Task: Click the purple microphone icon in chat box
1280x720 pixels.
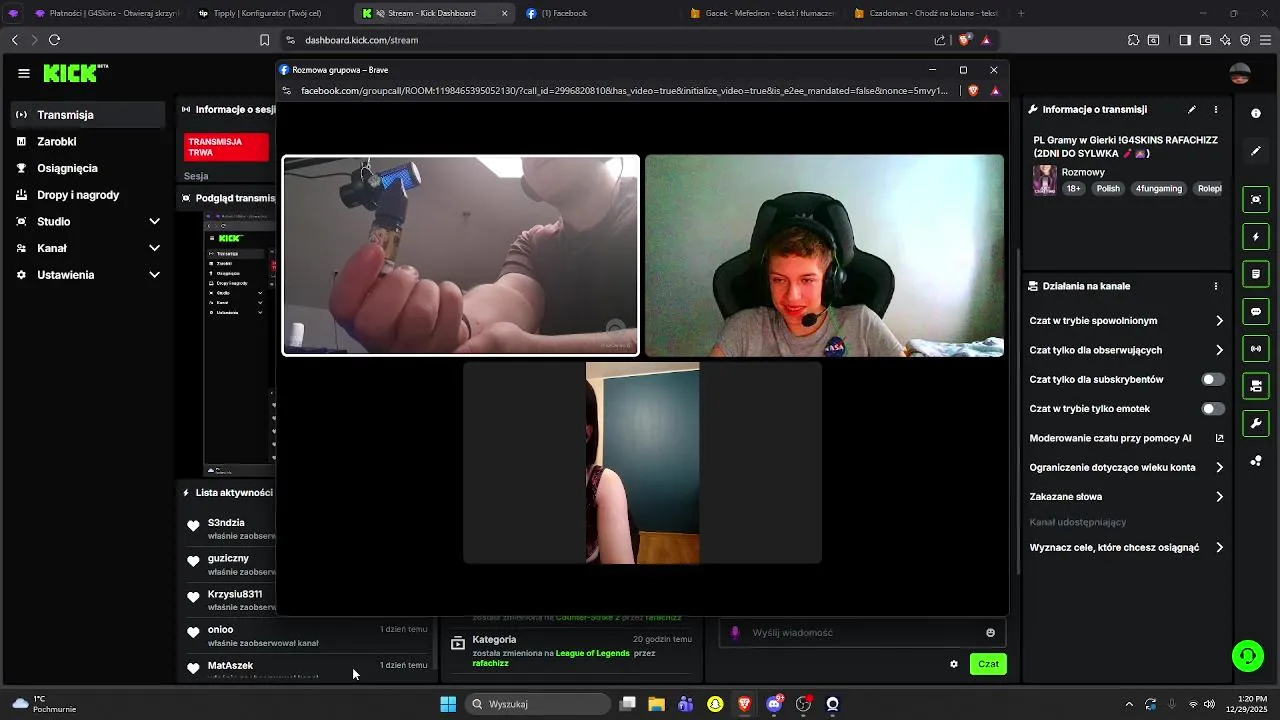Action: [x=735, y=632]
